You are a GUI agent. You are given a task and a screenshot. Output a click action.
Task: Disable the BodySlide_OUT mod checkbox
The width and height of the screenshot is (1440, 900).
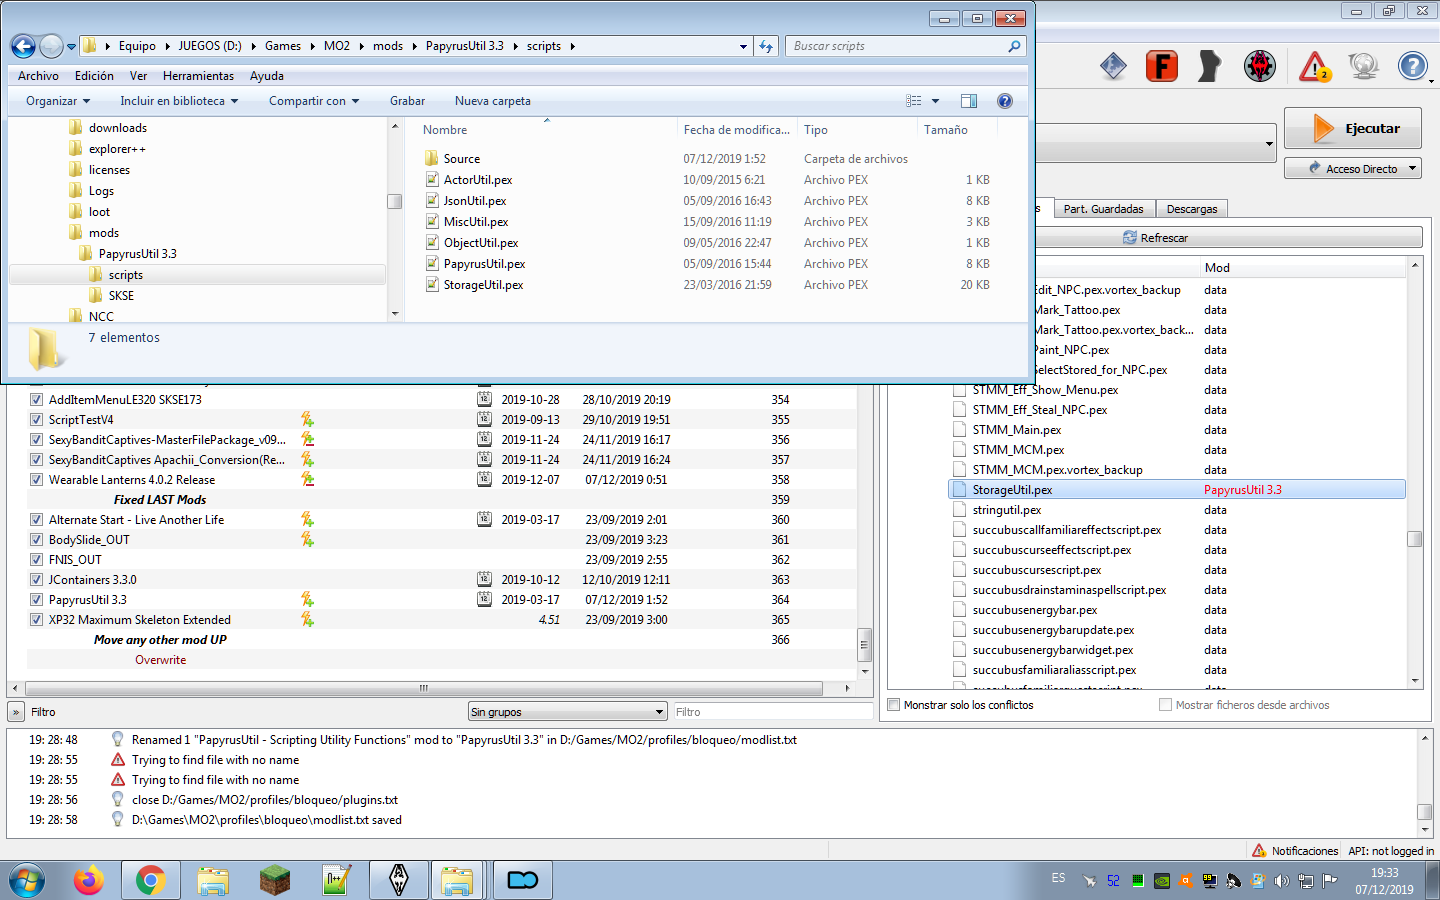(36, 539)
